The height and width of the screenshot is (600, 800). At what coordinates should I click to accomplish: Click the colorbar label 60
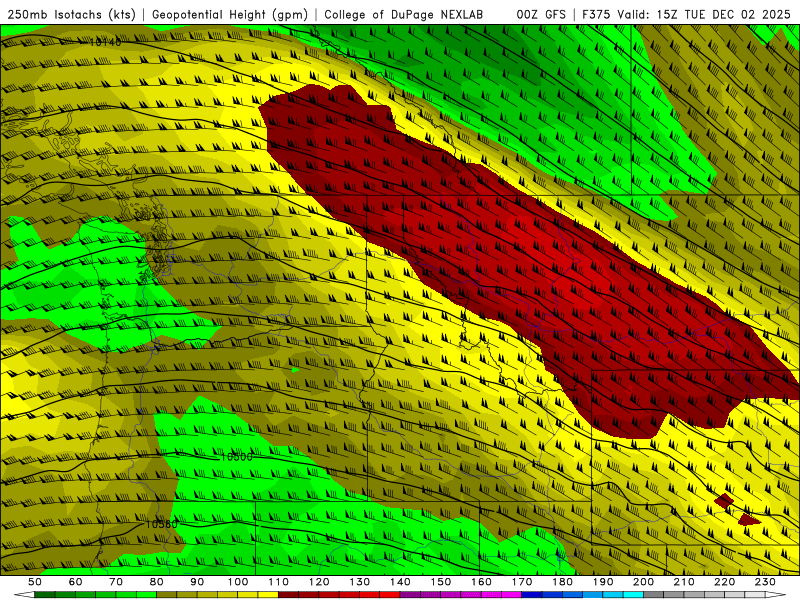76,582
